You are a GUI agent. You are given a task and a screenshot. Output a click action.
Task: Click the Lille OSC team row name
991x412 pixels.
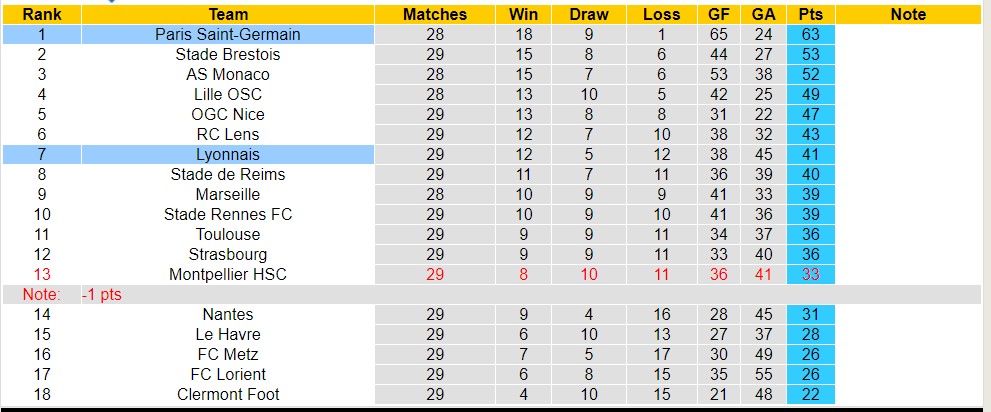(x=228, y=94)
